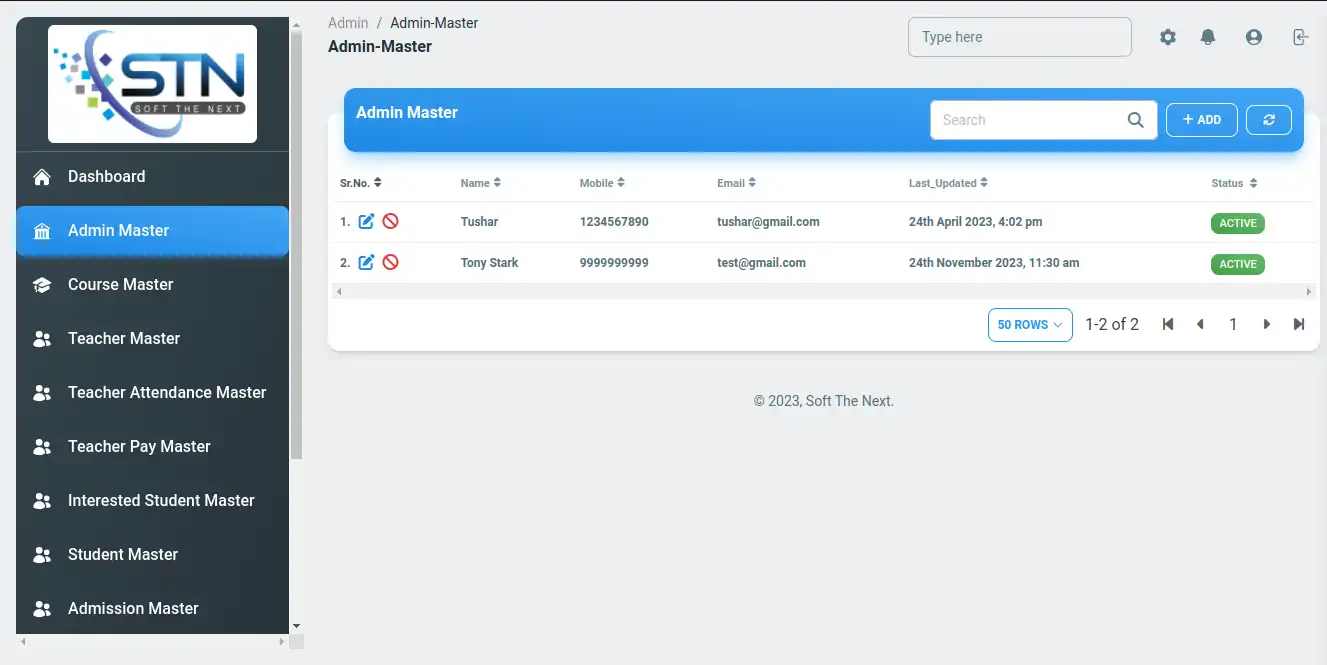Screen dimensions: 1327x665
Task: Open Course Master in the sidebar
Action: click(x=120, y=285)
